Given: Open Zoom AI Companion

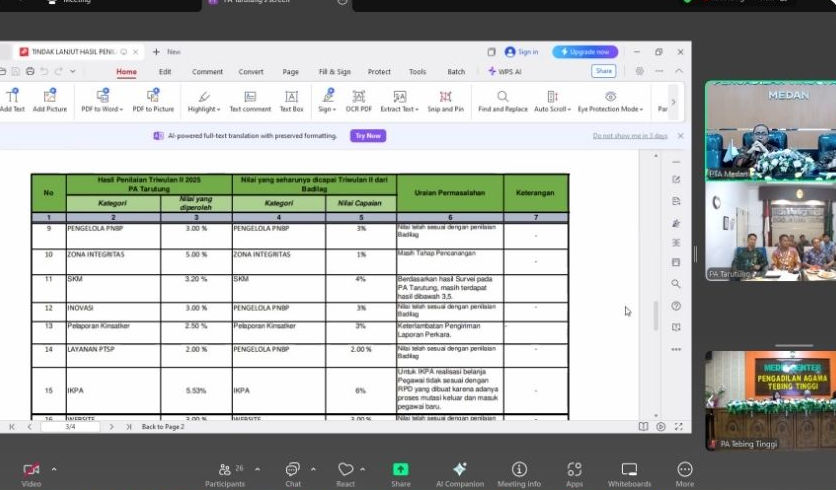Looking at the screenshot, I should (x=459, y=473).
